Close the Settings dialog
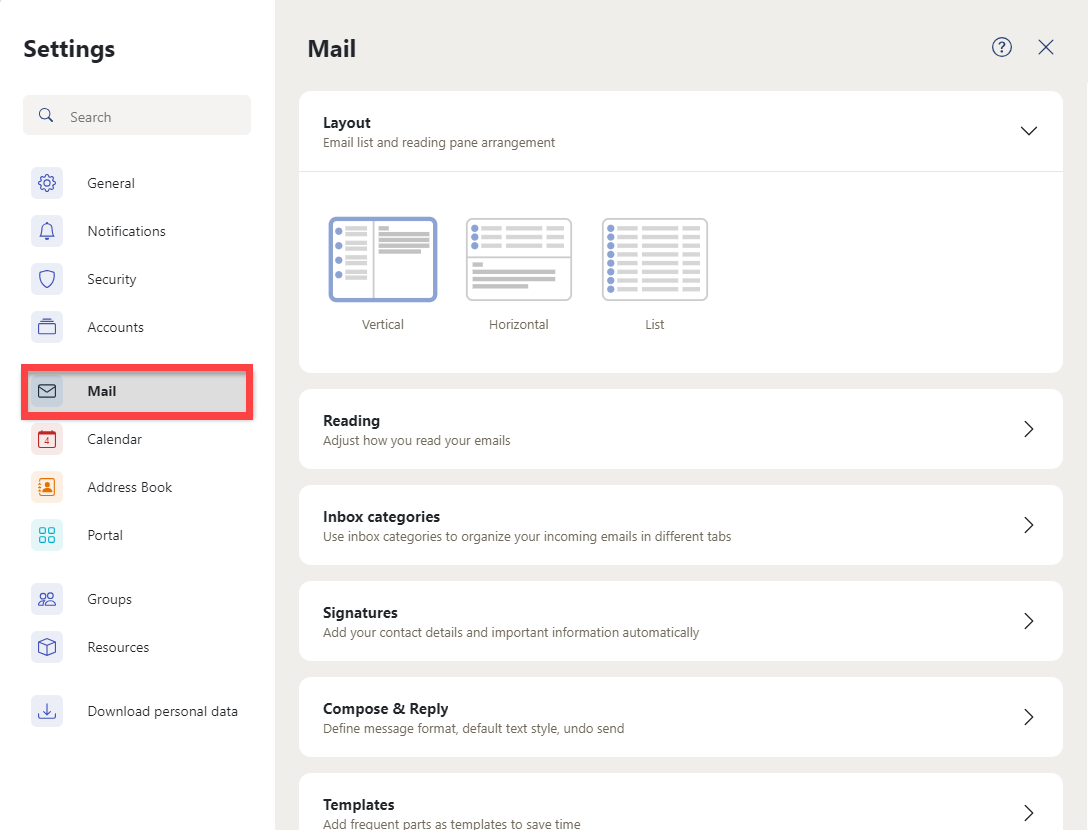The image size is (1088, 830). (x=1046, y=47)
